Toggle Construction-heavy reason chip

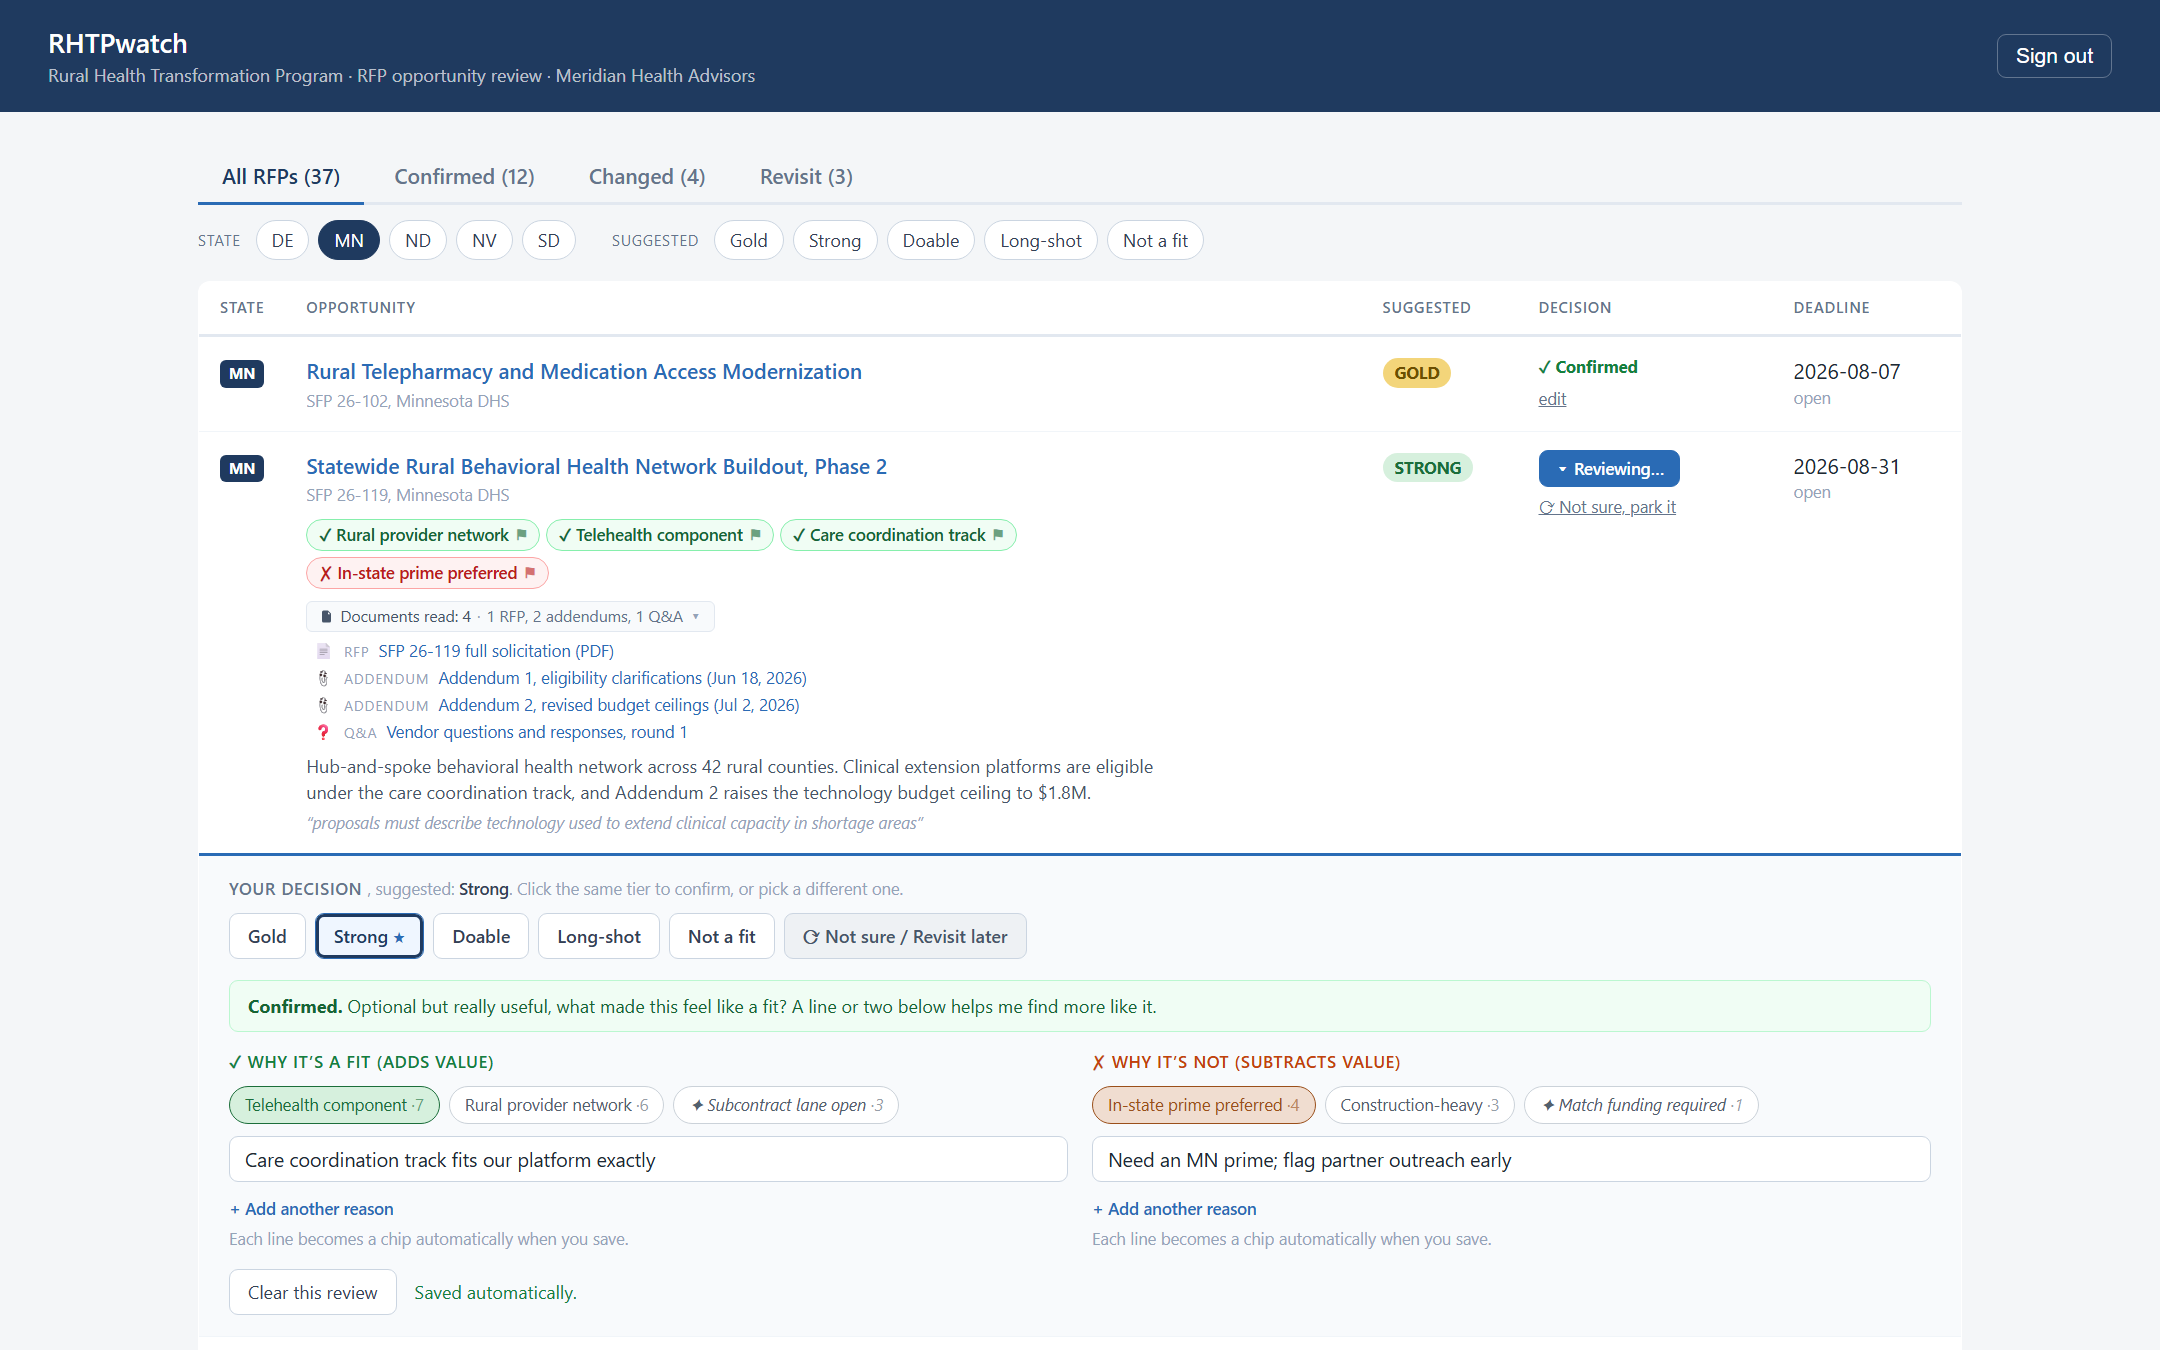tap(1419, 1105)
